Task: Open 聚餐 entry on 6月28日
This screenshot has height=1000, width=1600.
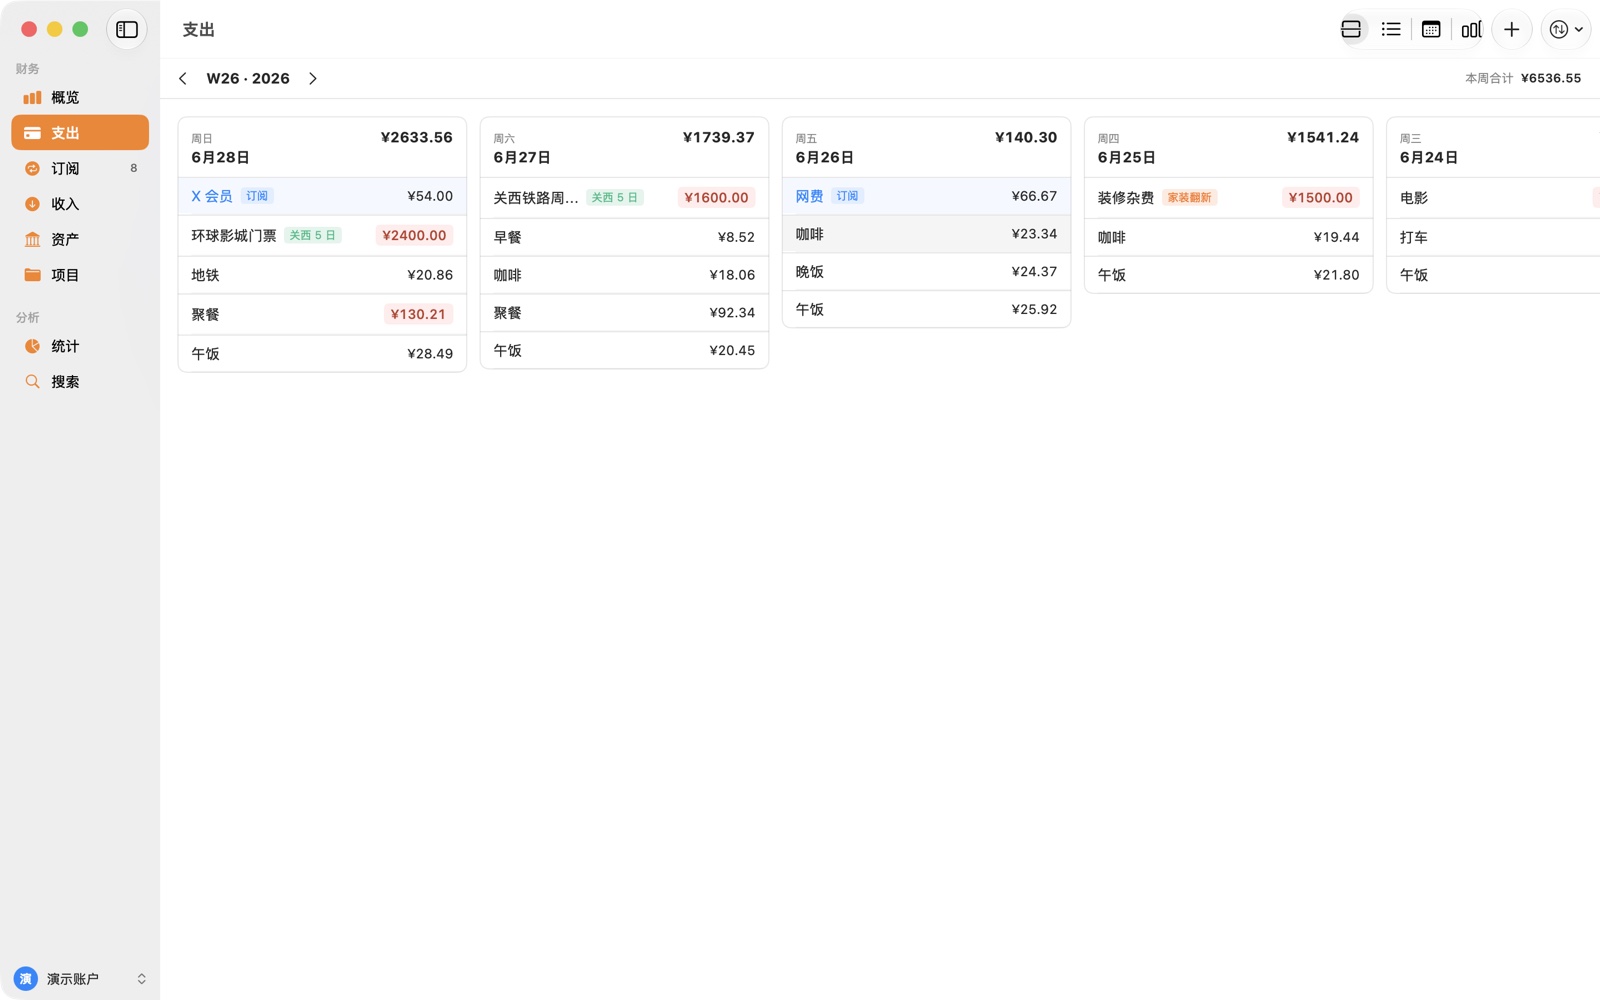Action: tap(322, 314)
